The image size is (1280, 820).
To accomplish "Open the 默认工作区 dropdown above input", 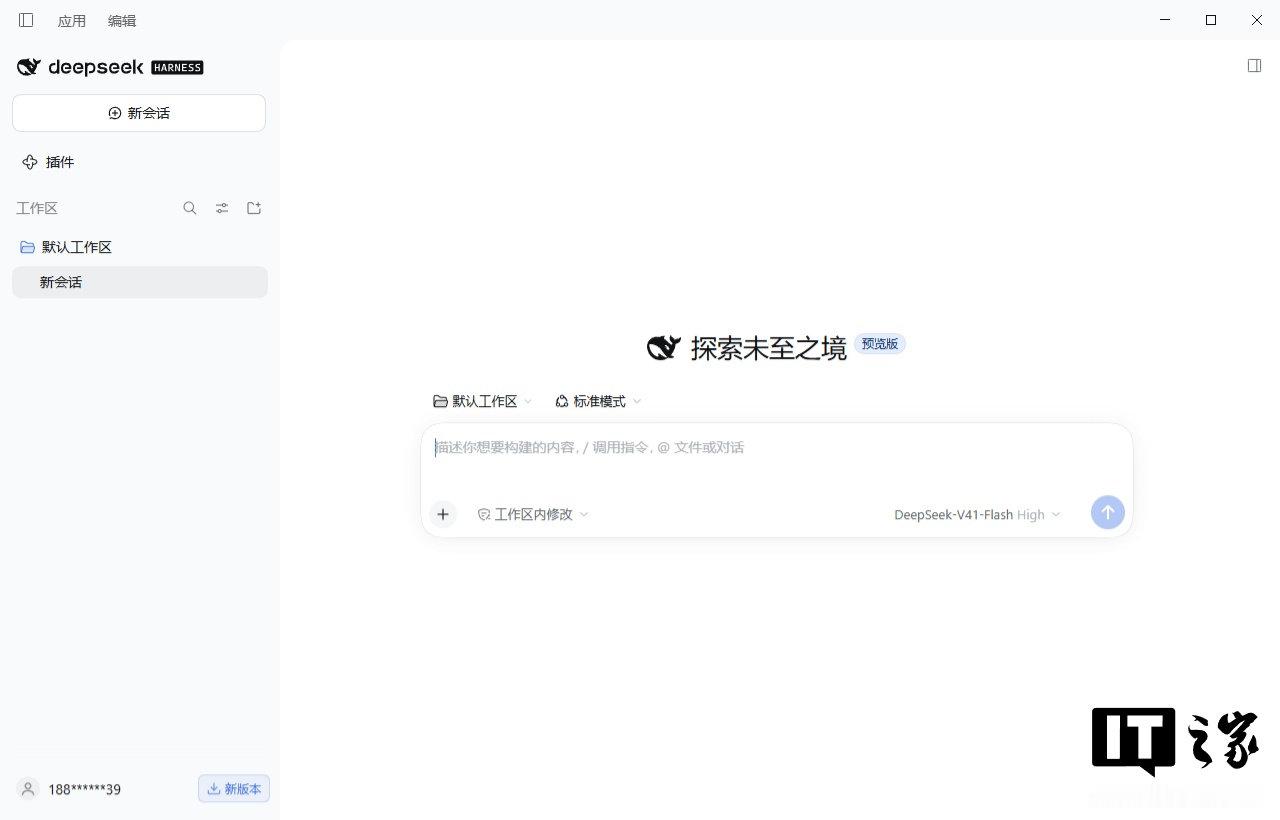I will tap(483, 401).
